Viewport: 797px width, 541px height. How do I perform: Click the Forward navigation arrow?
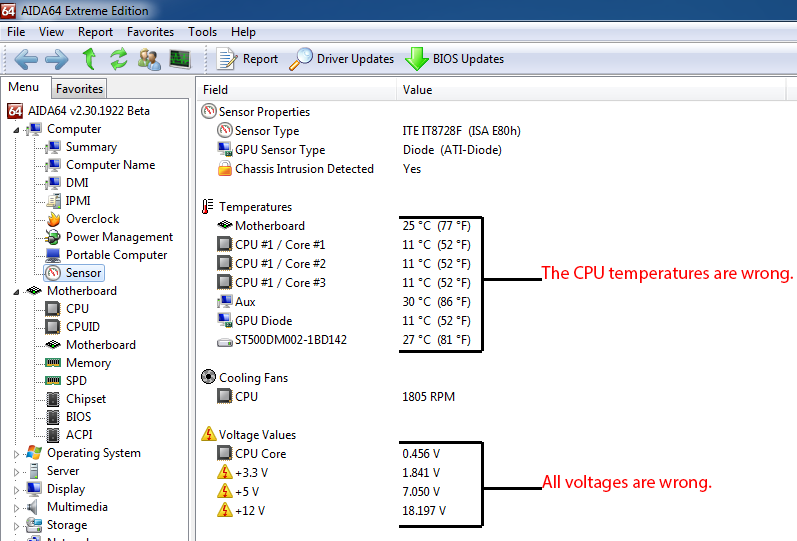click(56, 59)
